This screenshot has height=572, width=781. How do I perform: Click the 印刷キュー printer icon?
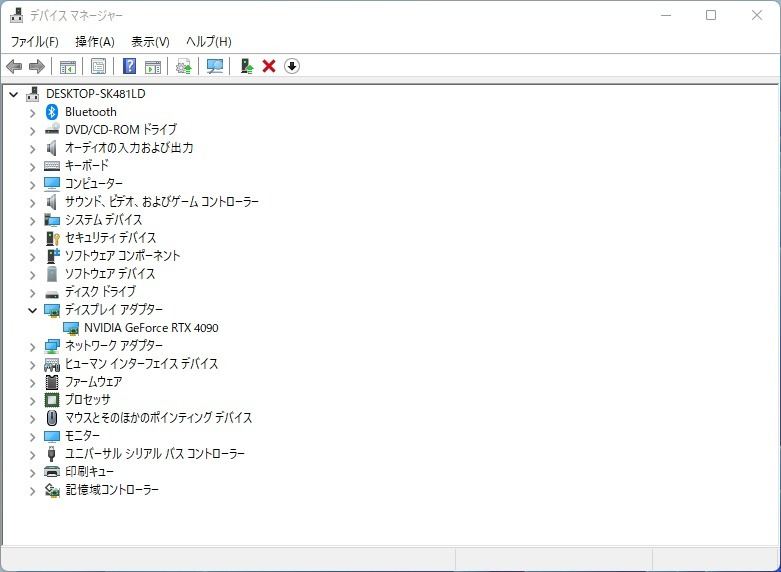pos(52,471)
